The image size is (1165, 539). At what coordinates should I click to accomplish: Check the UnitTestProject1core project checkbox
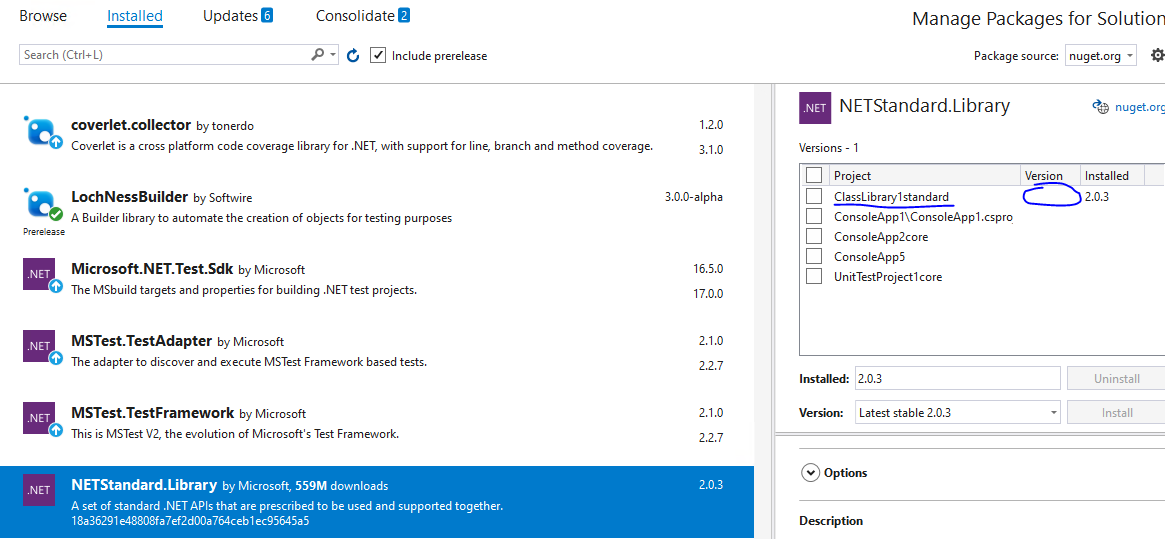coord(814,277)
